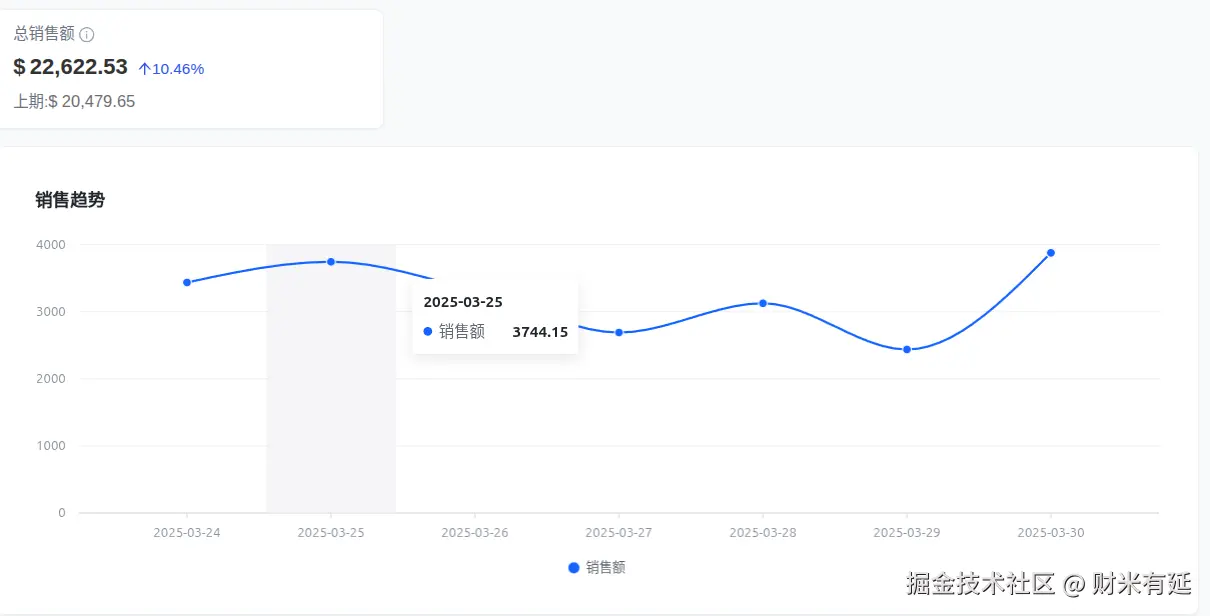This screenshot has width=1210, height=616.
Task: Click the 2025-03-28 data point marker
Action: pyautogui.click(x=763, y=303)
